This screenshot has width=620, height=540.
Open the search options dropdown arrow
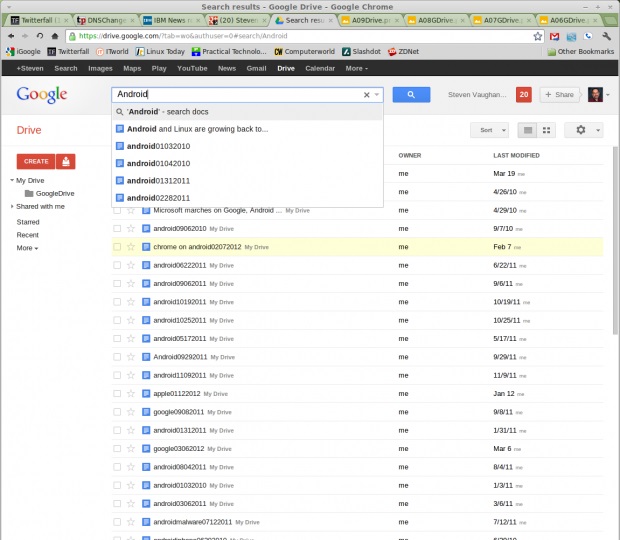tap(377, 95)
